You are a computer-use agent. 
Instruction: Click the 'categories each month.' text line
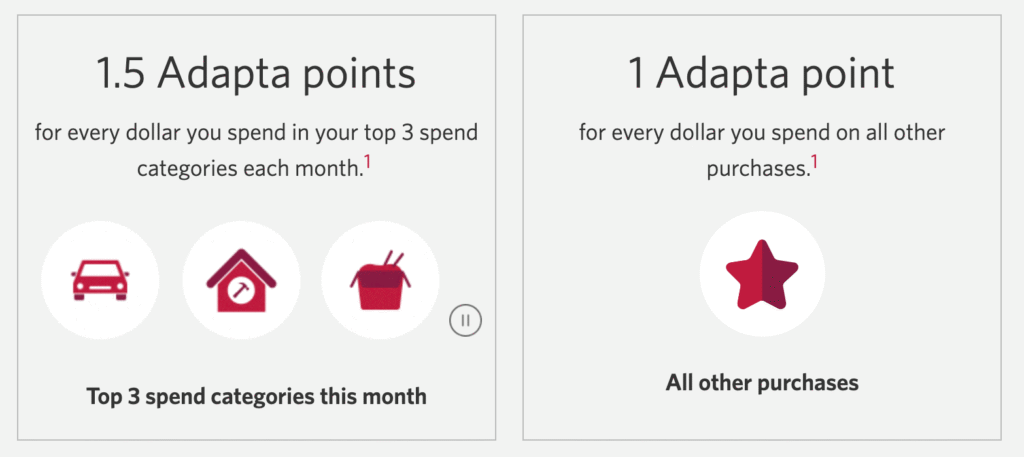248,168
